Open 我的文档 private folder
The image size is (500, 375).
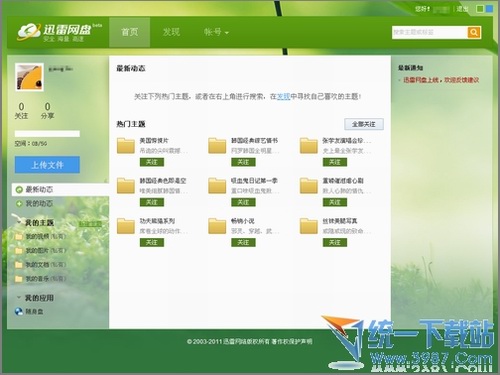pyautogui.click(x=40, y=265)
